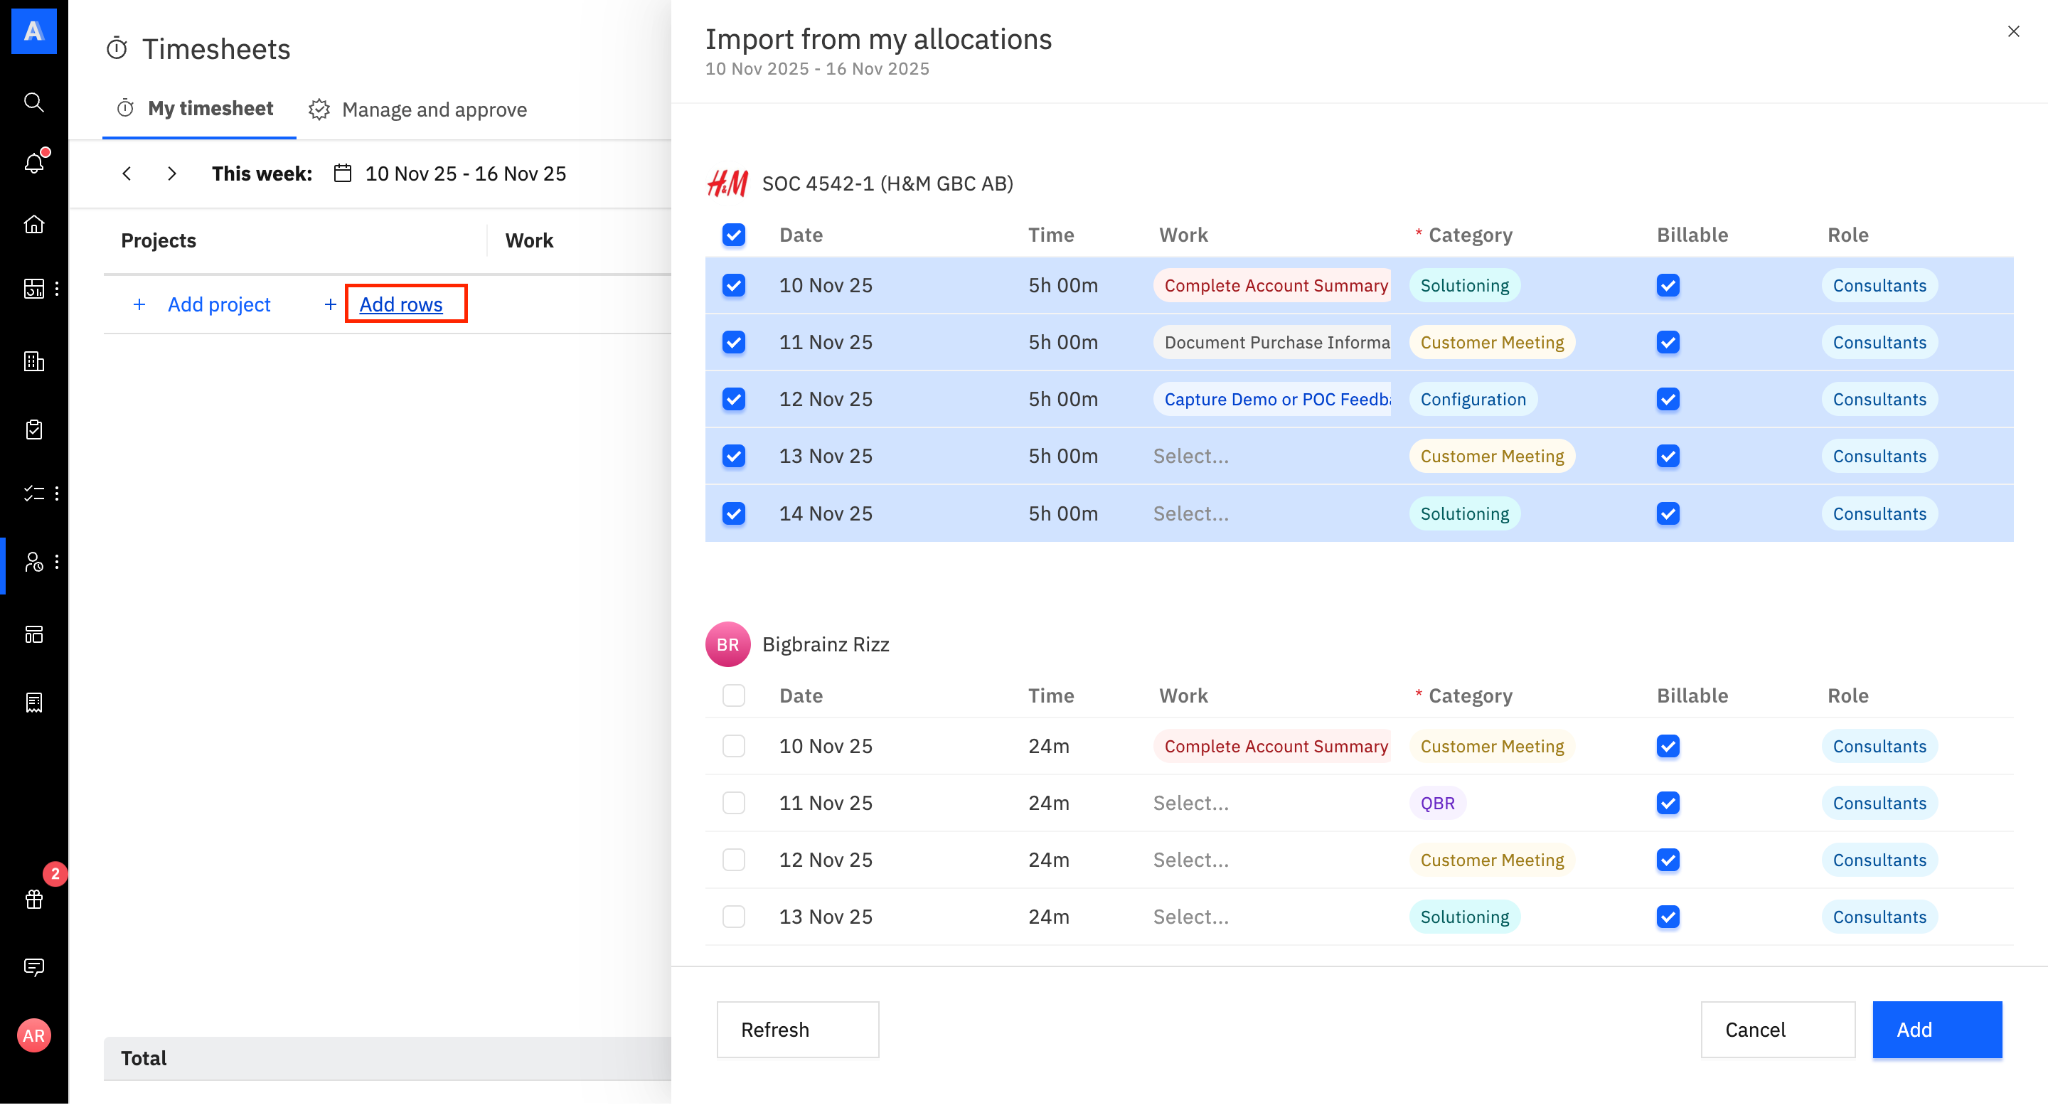Click the Refresh button
This screenshot has width=2048, height=1104.
pos(797,1029)
